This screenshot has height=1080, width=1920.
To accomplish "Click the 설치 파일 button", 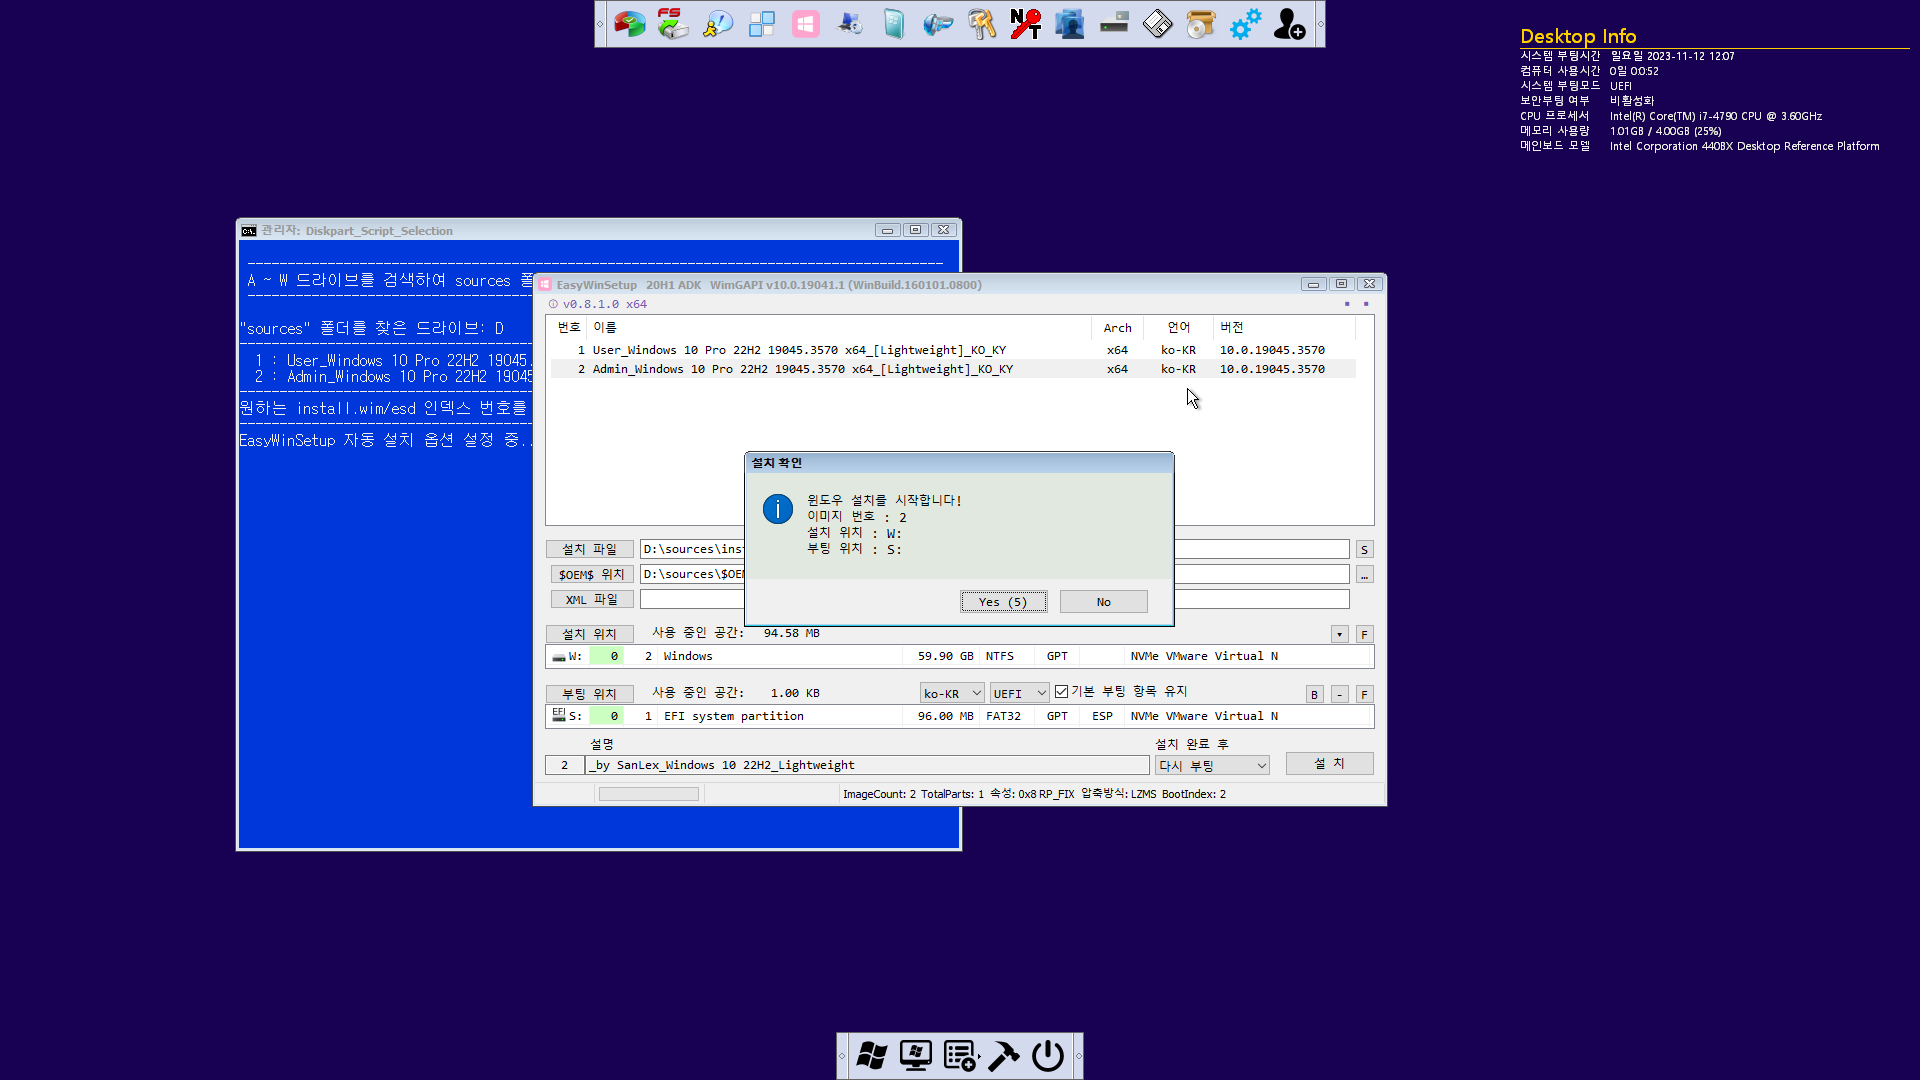I will 589,549.
